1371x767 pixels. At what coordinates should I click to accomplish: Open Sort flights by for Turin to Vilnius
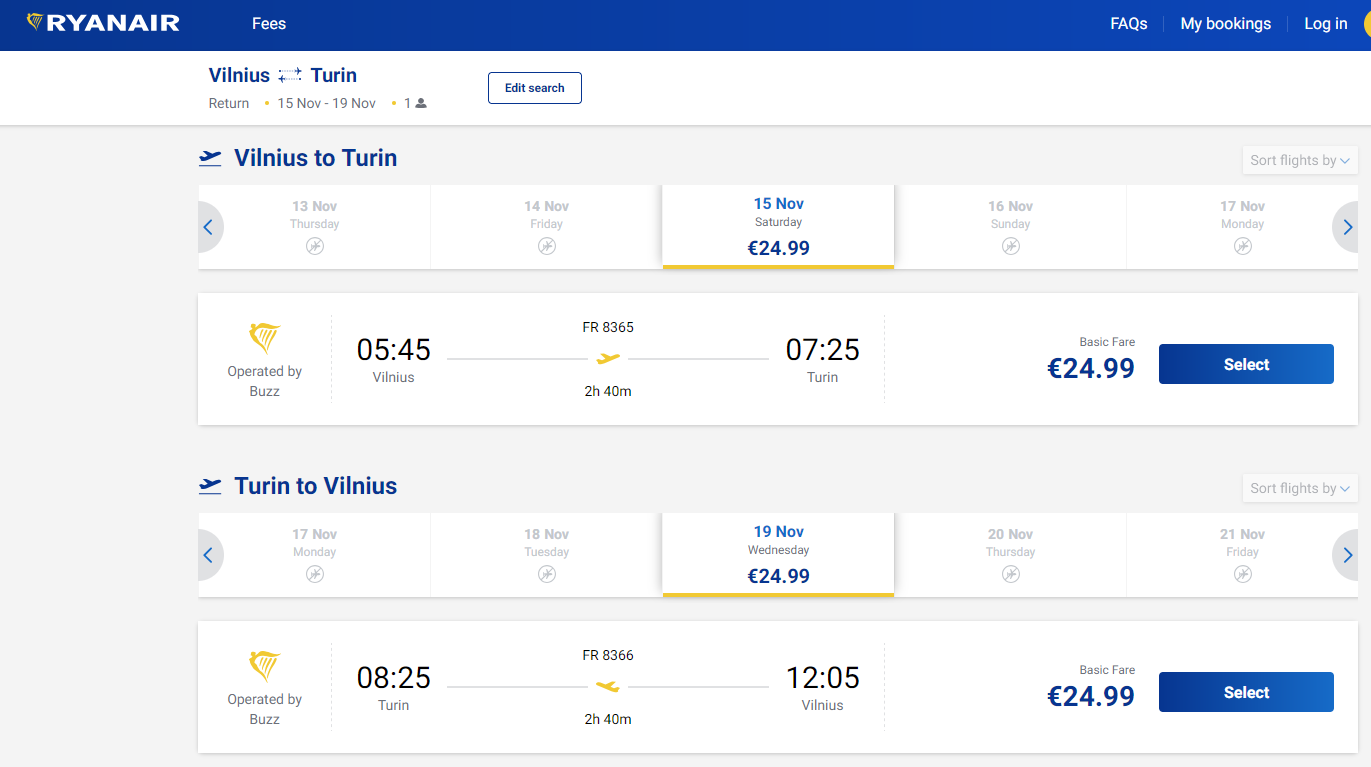point(1300,488)
